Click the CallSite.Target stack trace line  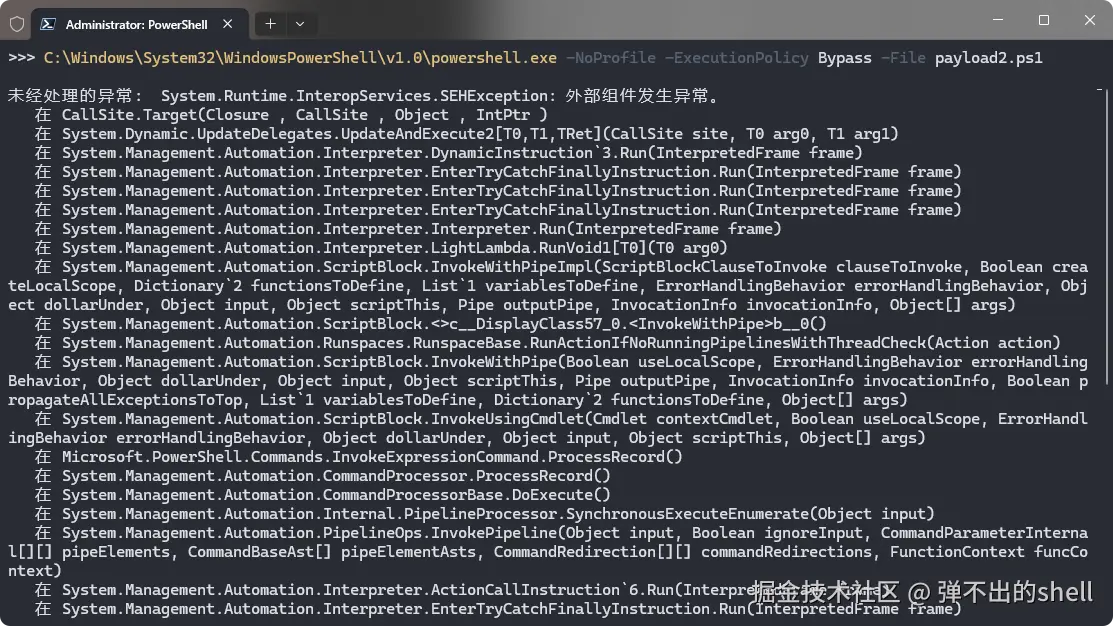pos(291,115)
